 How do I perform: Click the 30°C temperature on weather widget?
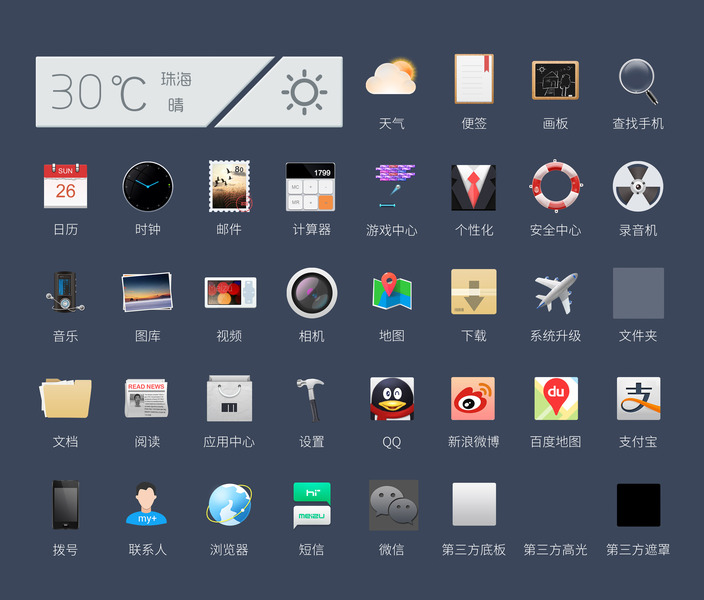98,92
